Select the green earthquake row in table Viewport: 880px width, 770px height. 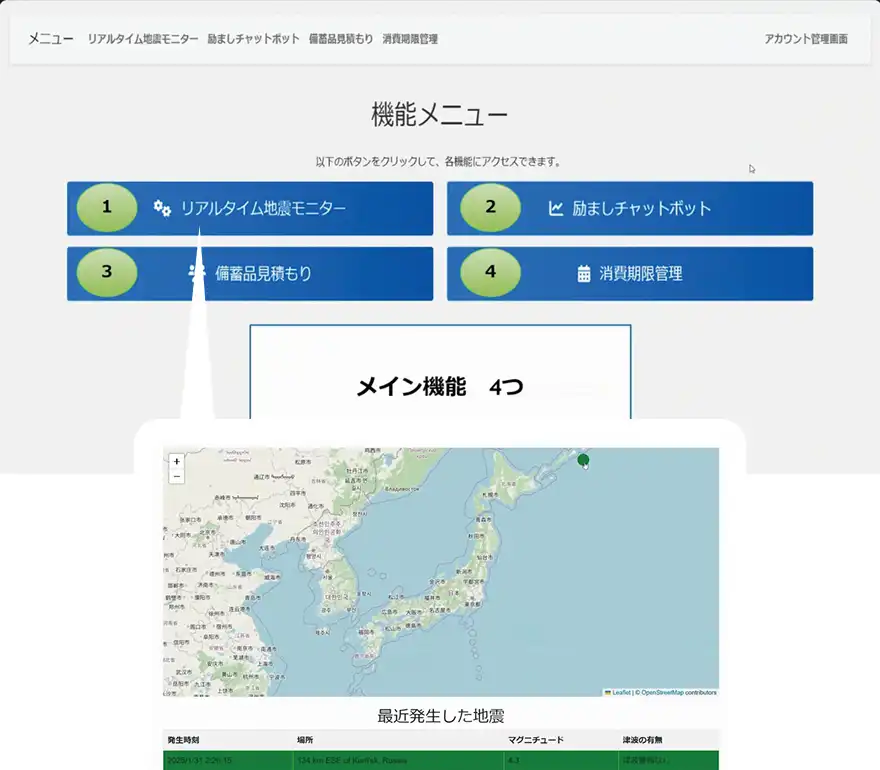pyautogui.click(x=440, y=760)
